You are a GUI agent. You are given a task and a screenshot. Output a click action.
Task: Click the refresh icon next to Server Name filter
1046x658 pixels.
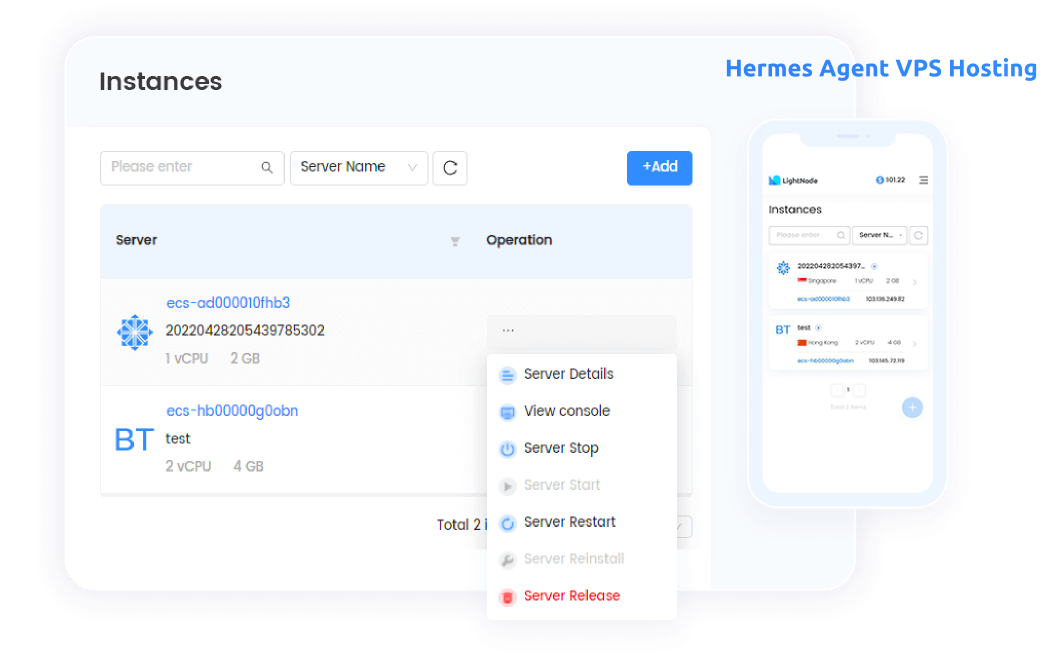click(449, 168)
